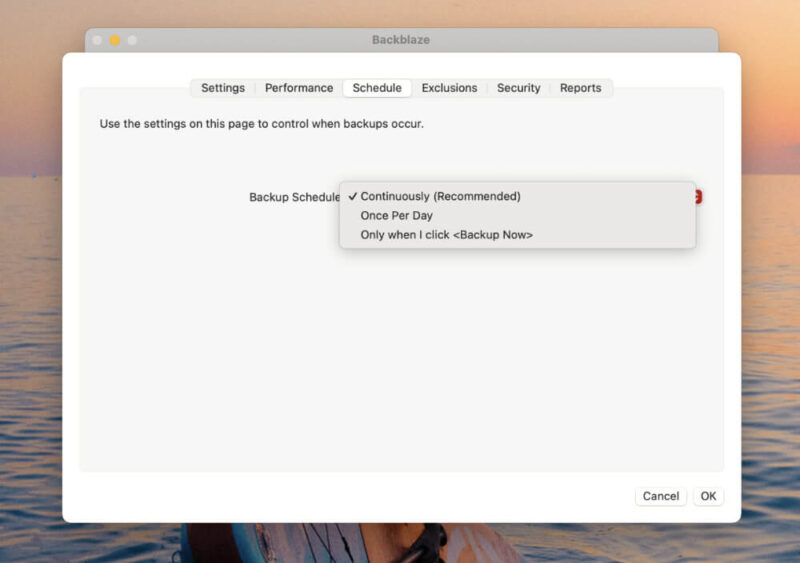Click the greyed-out close window button
Screen dimensions: 800x563
point(97,40)
